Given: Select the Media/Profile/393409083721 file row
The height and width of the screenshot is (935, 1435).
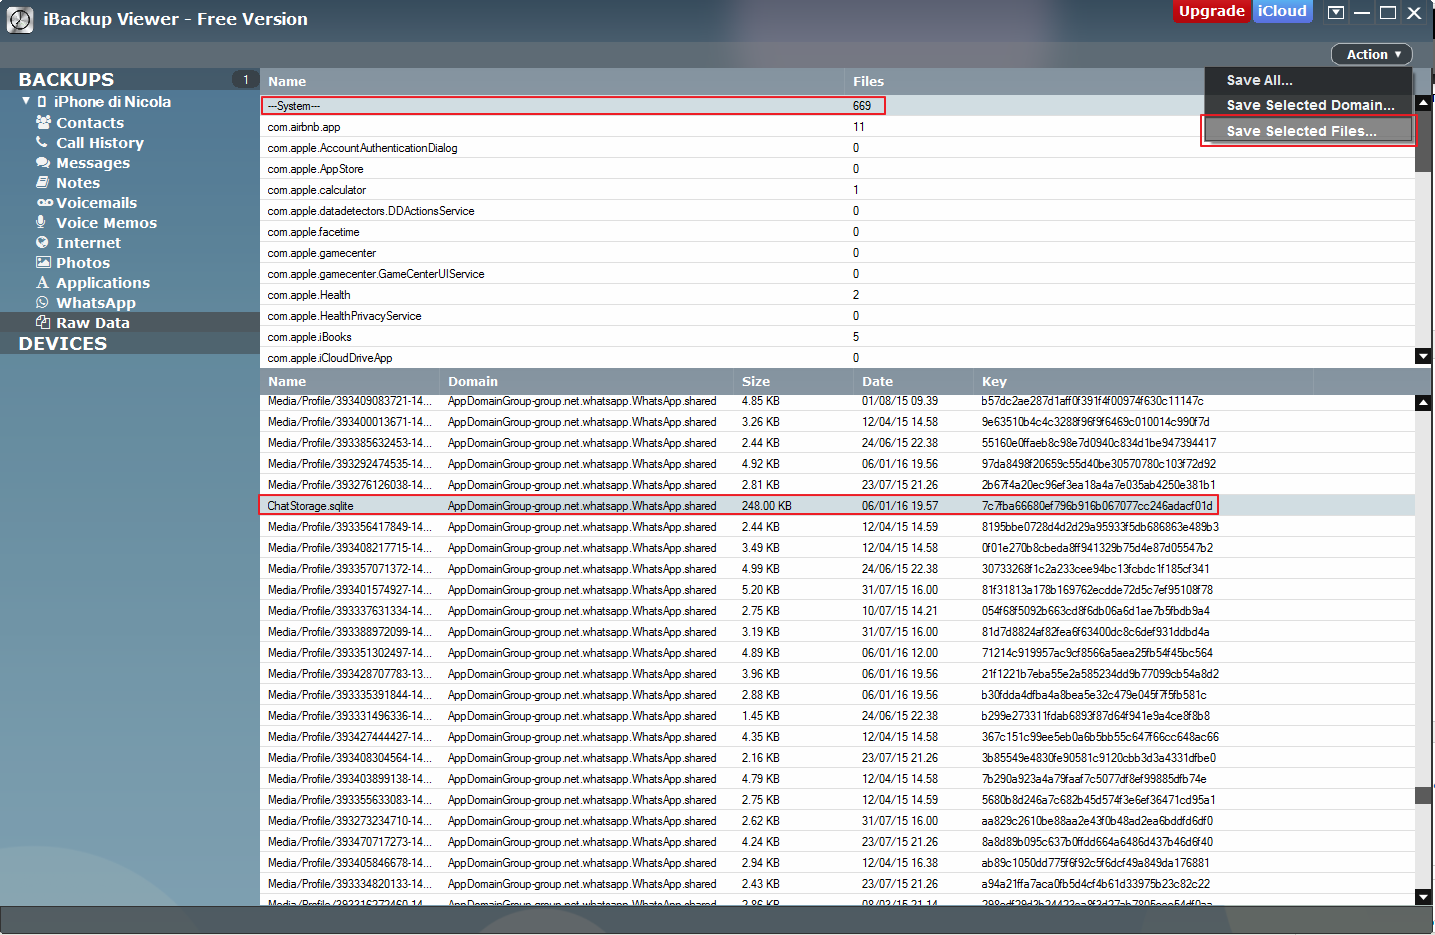Looking at the screenshot, I should pyautogui.click(x=838, y=401).
